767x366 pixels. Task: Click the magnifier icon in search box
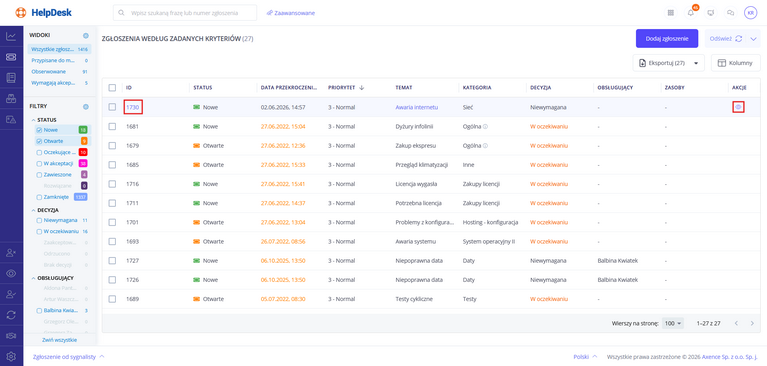coord(121,13)
